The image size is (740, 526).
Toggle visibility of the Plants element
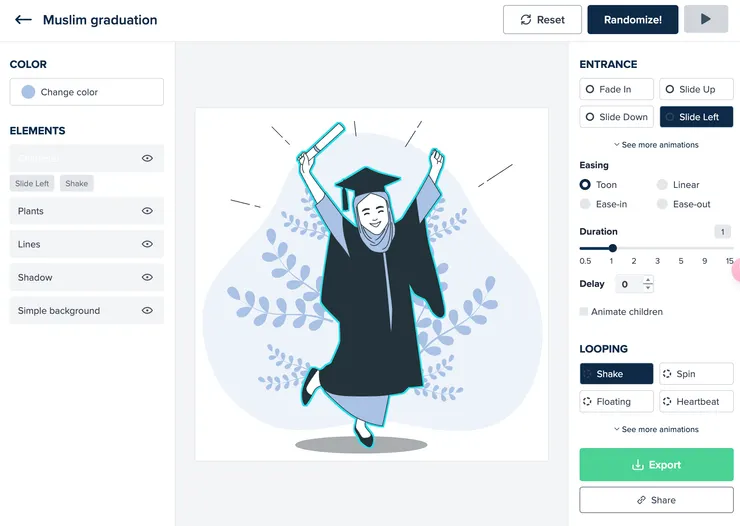(147, 211)
